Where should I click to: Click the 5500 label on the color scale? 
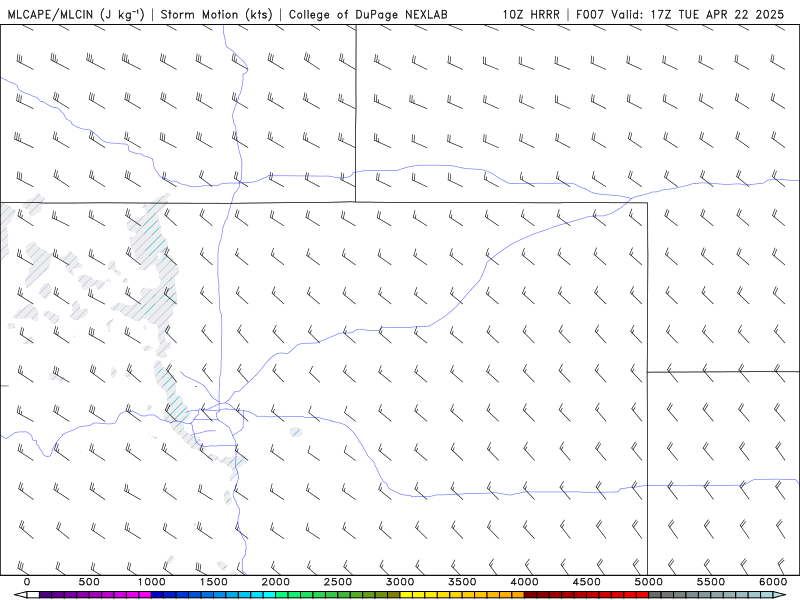pos(711,582)
